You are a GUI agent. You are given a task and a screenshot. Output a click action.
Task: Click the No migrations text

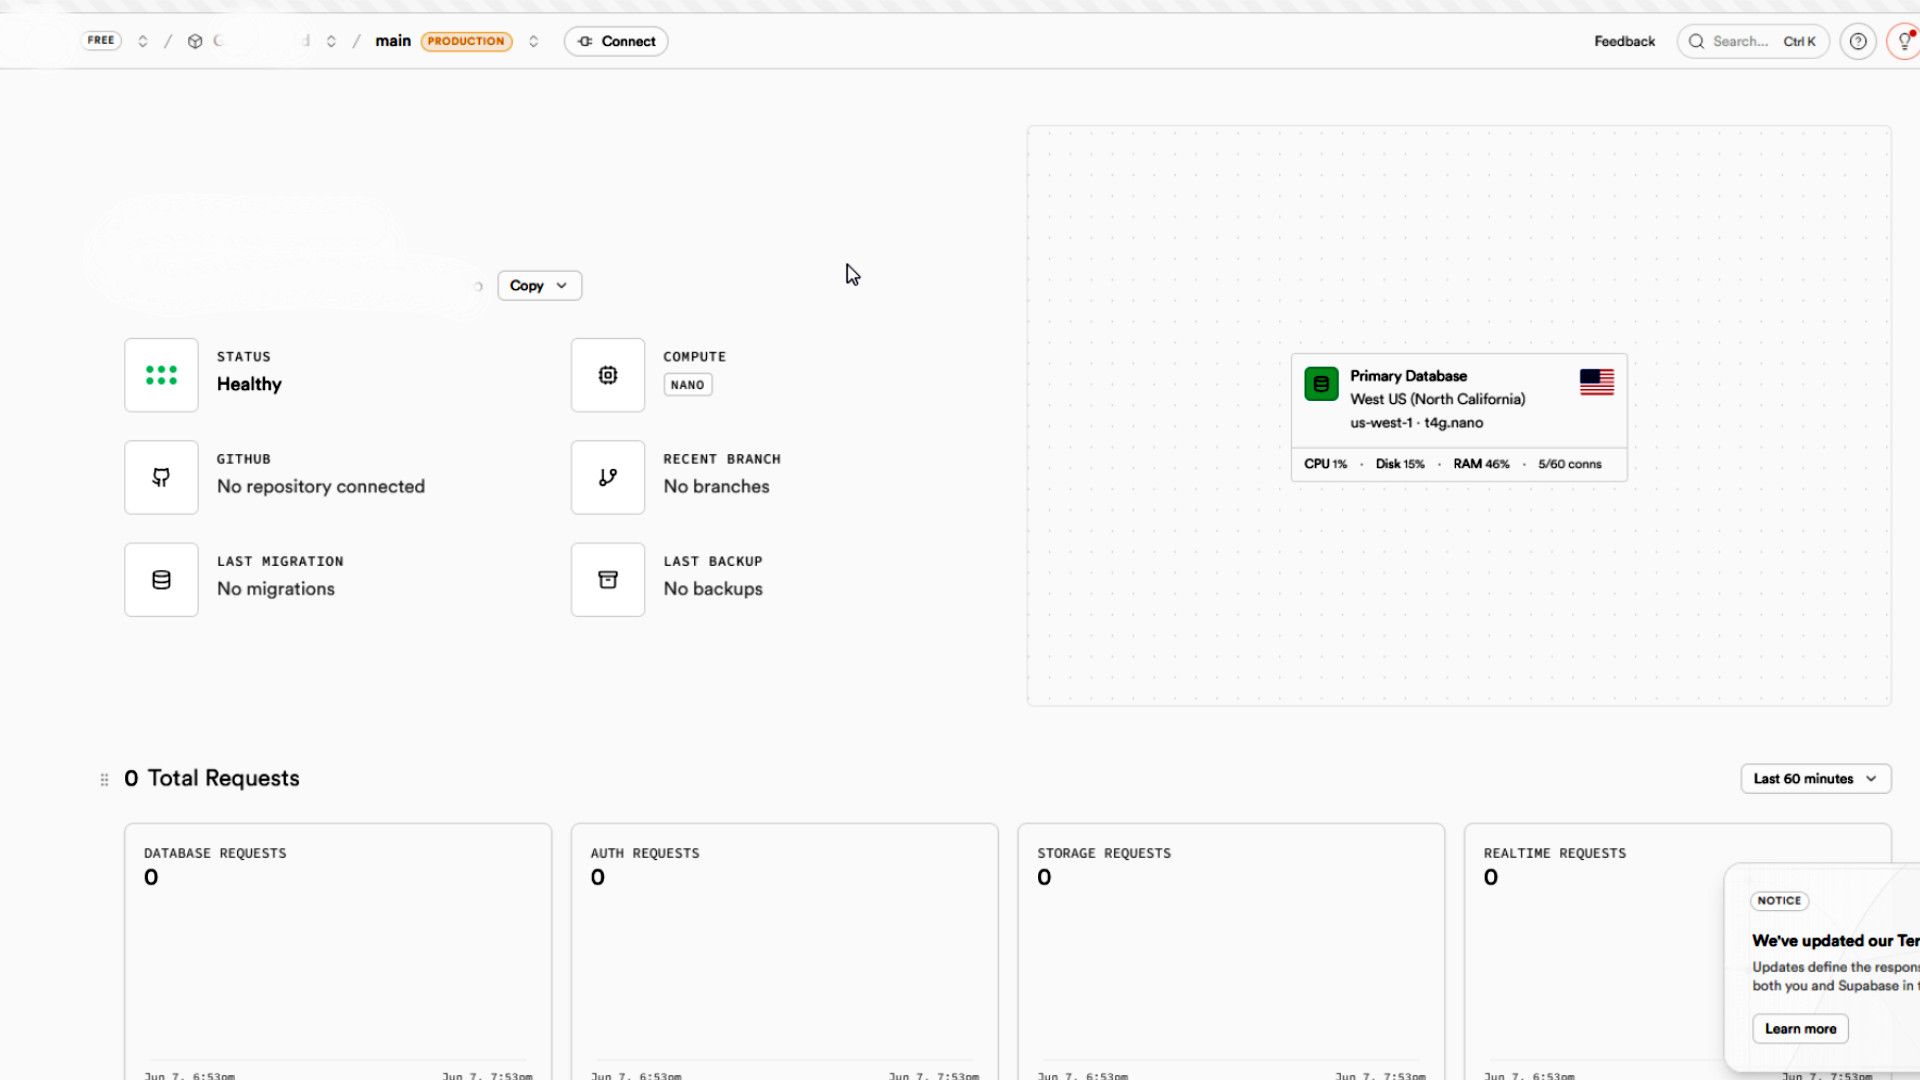coord(276,589)
